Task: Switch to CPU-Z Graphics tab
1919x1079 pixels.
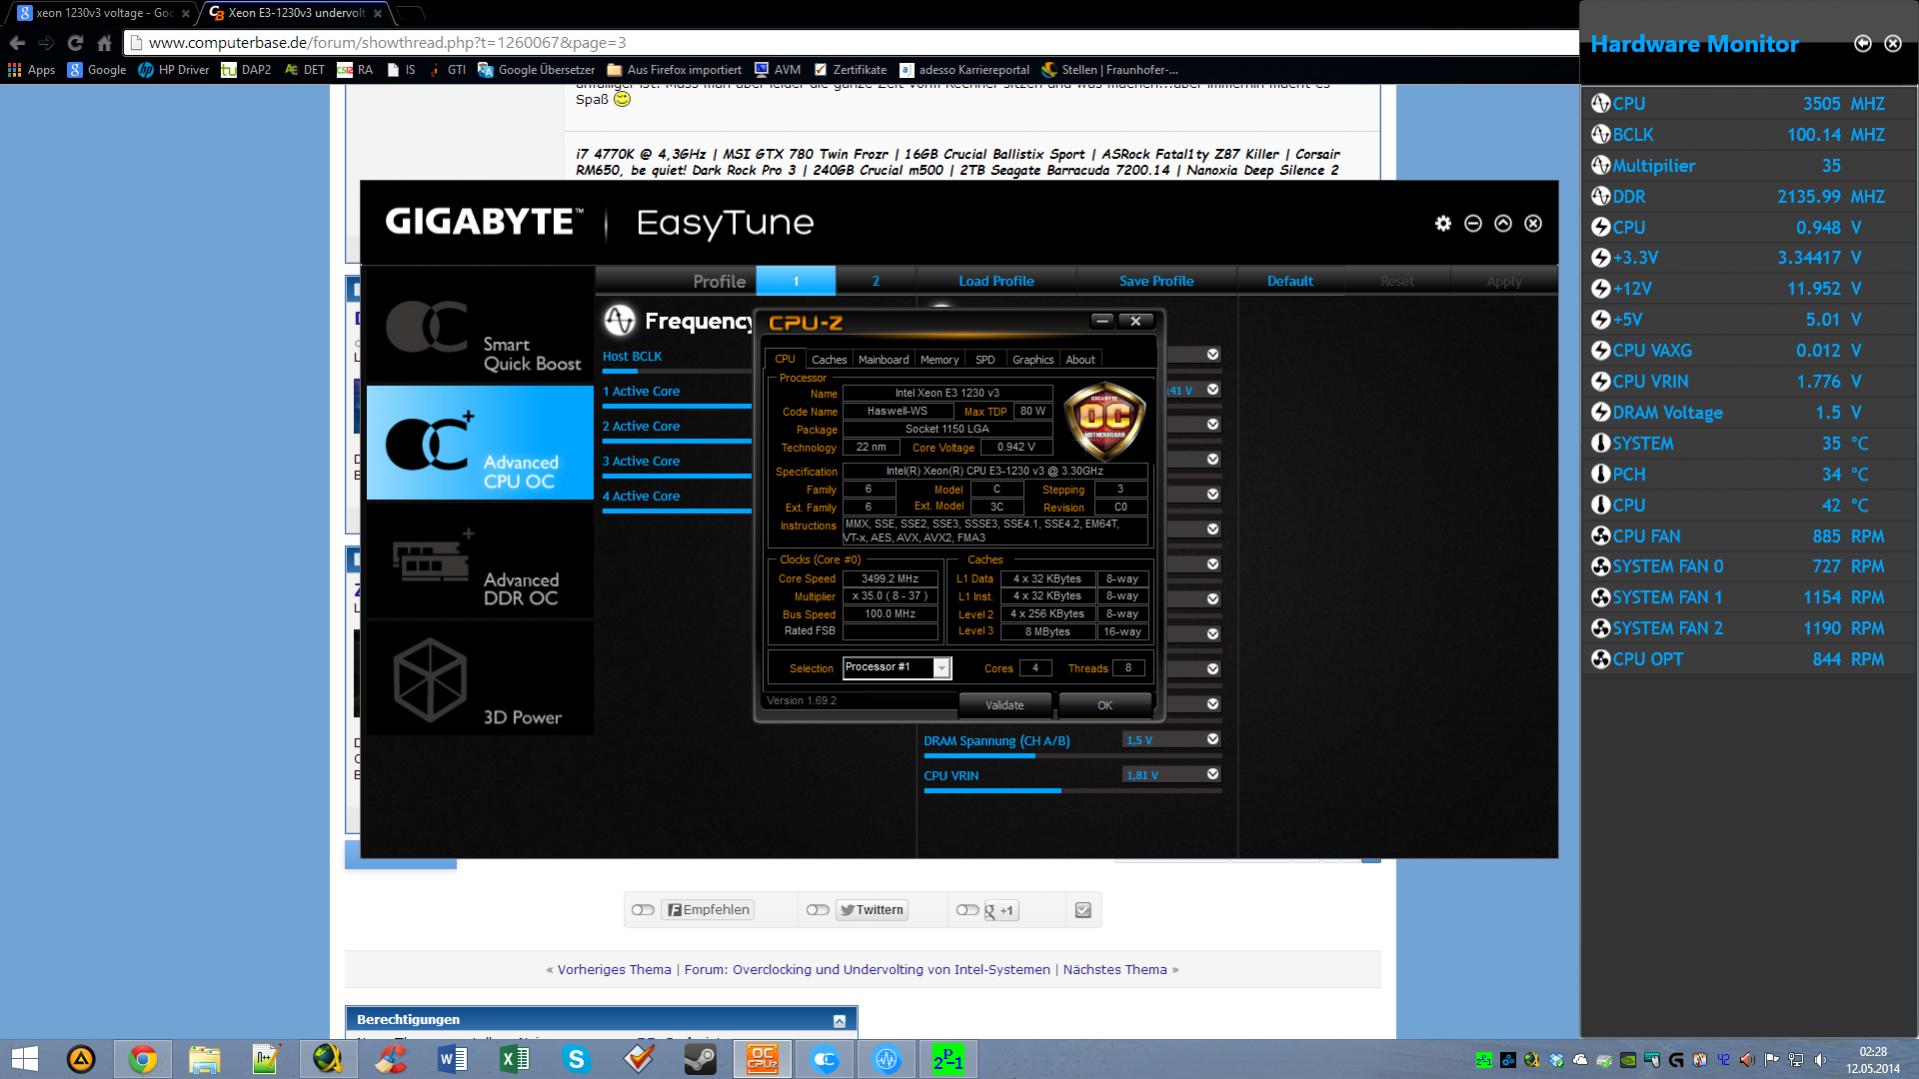Action: (1033, 360)
